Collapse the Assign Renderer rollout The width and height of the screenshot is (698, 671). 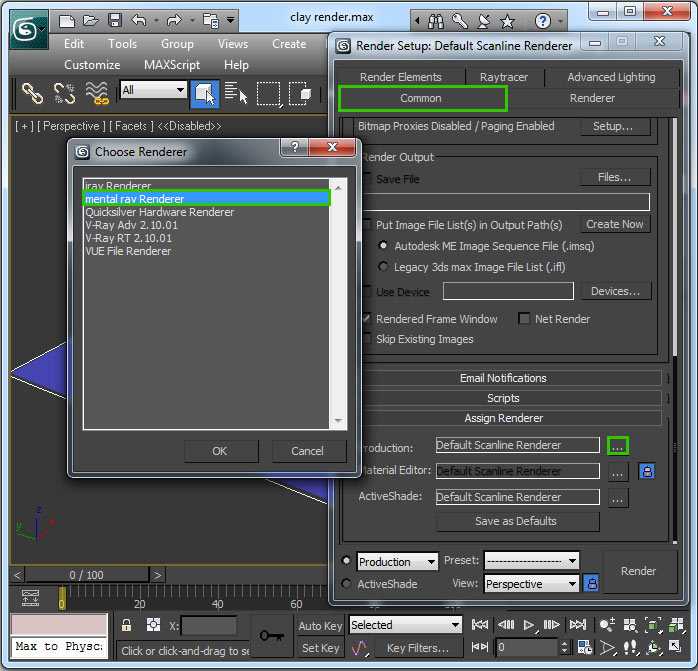pyautogui.click(x=503, y=418)
